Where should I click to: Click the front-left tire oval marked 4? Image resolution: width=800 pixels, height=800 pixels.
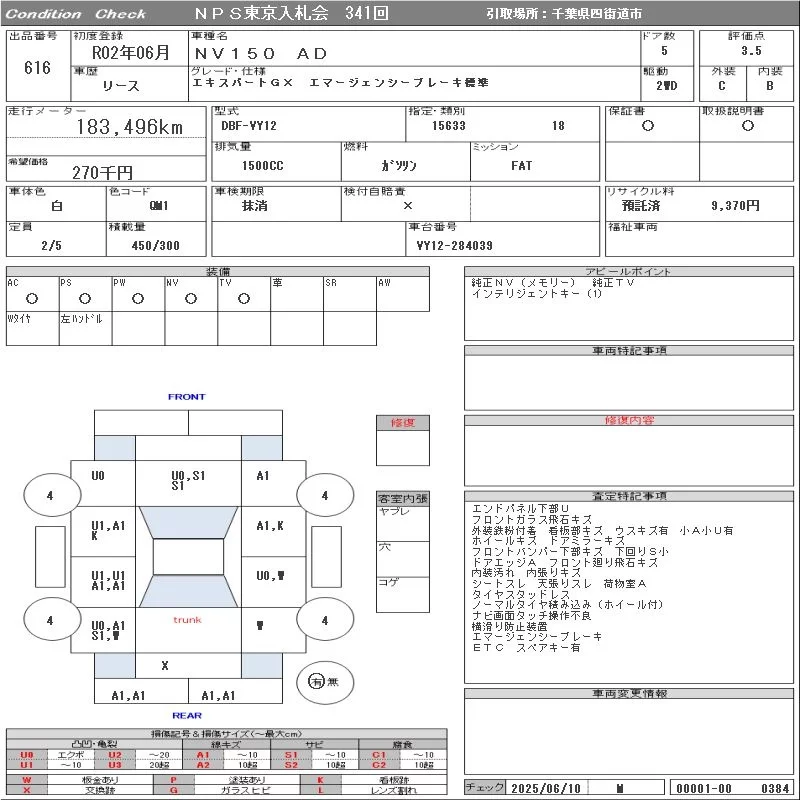(x=52, y=495)
